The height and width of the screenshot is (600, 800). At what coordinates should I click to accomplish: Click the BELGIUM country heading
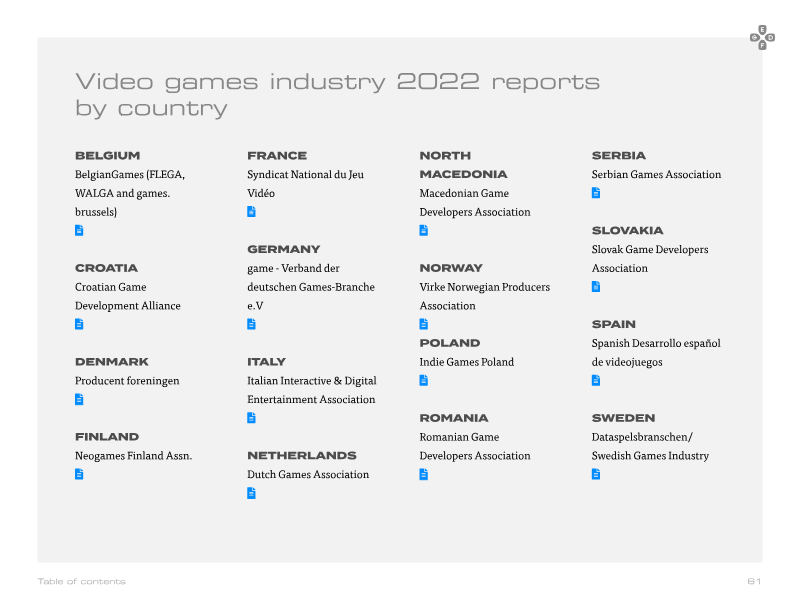coord(108,156)
